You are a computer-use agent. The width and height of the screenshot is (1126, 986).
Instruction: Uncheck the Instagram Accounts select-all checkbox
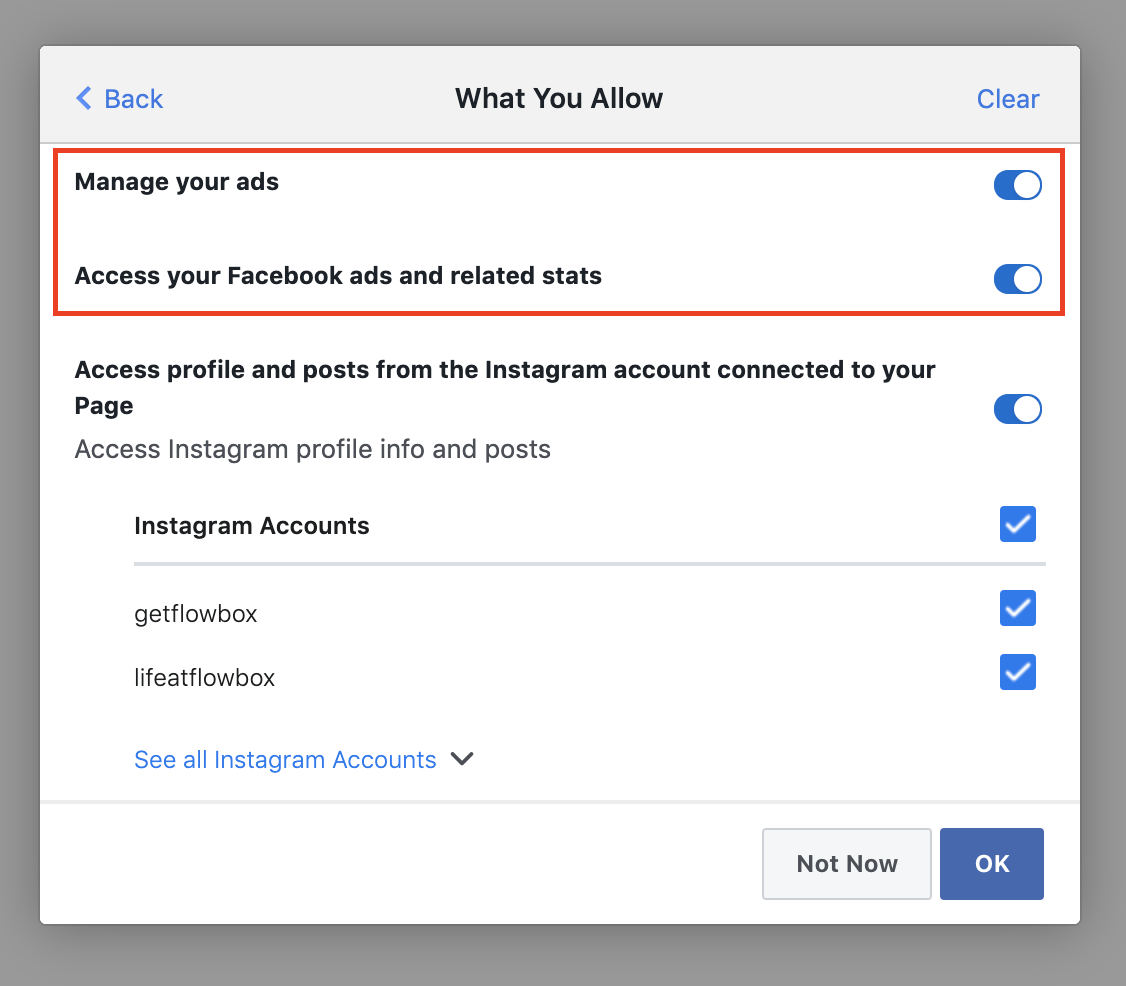pos(1017,525)
